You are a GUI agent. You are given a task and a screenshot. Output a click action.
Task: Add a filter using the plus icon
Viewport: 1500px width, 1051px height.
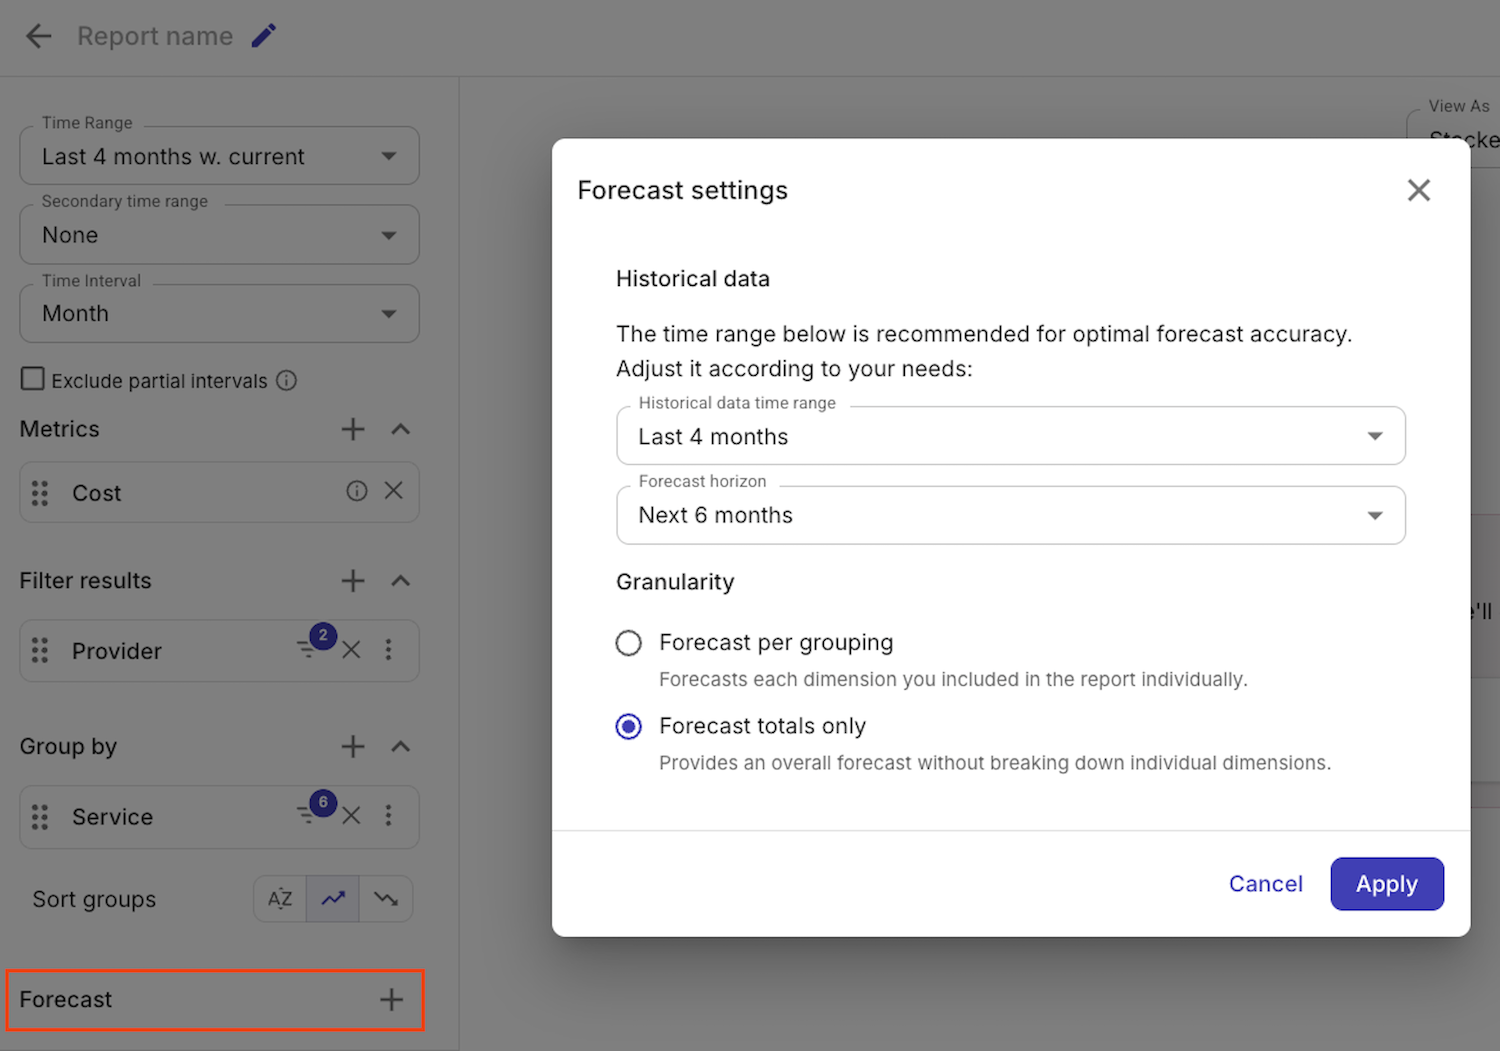pyautogui.click(x=352, y=580)
